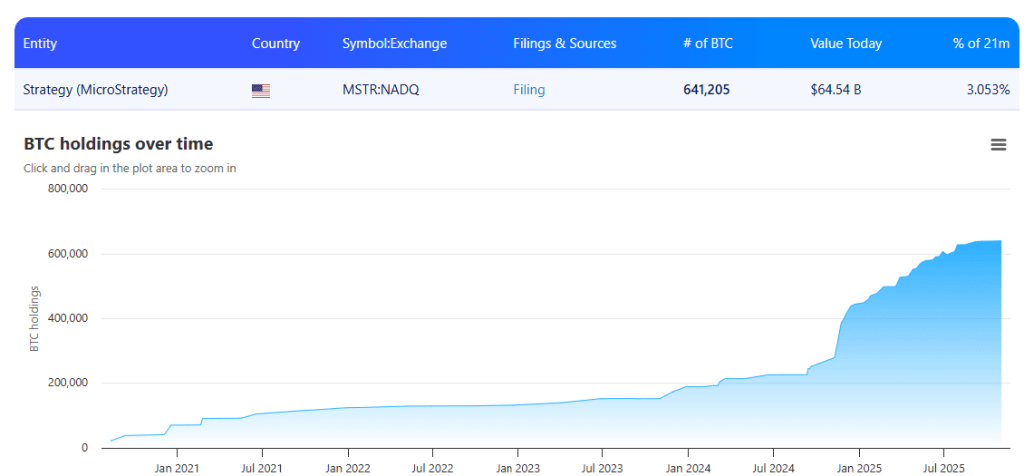This screenshot has height=476, width=1024.
Task: Sort by the # of BTC header
Action: pos(706,43)
